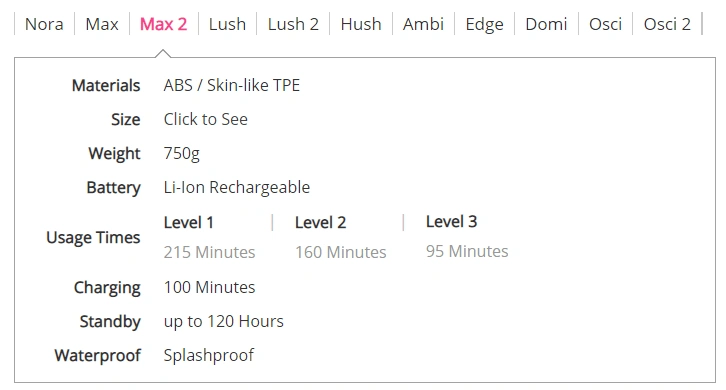
Task: Select the Lush tab
Action: pyautogui.click(x=227, y=24)
